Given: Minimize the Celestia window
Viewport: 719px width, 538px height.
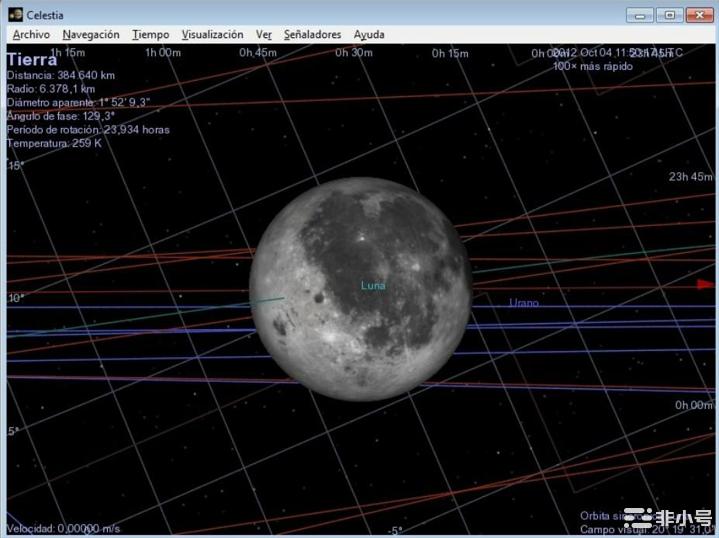Looking at the screenshot, I should (640, 14).
